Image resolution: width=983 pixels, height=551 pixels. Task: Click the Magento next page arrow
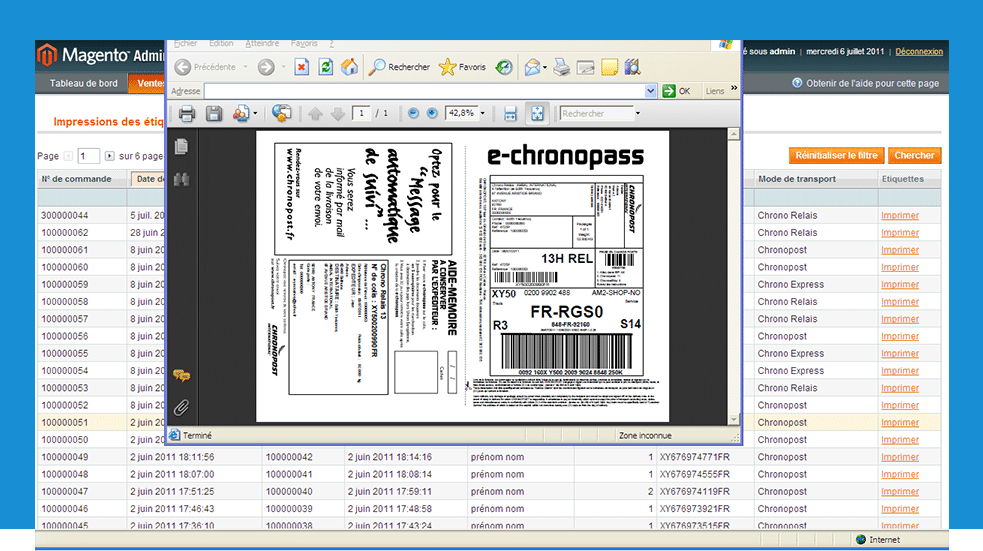coord(110,155)
